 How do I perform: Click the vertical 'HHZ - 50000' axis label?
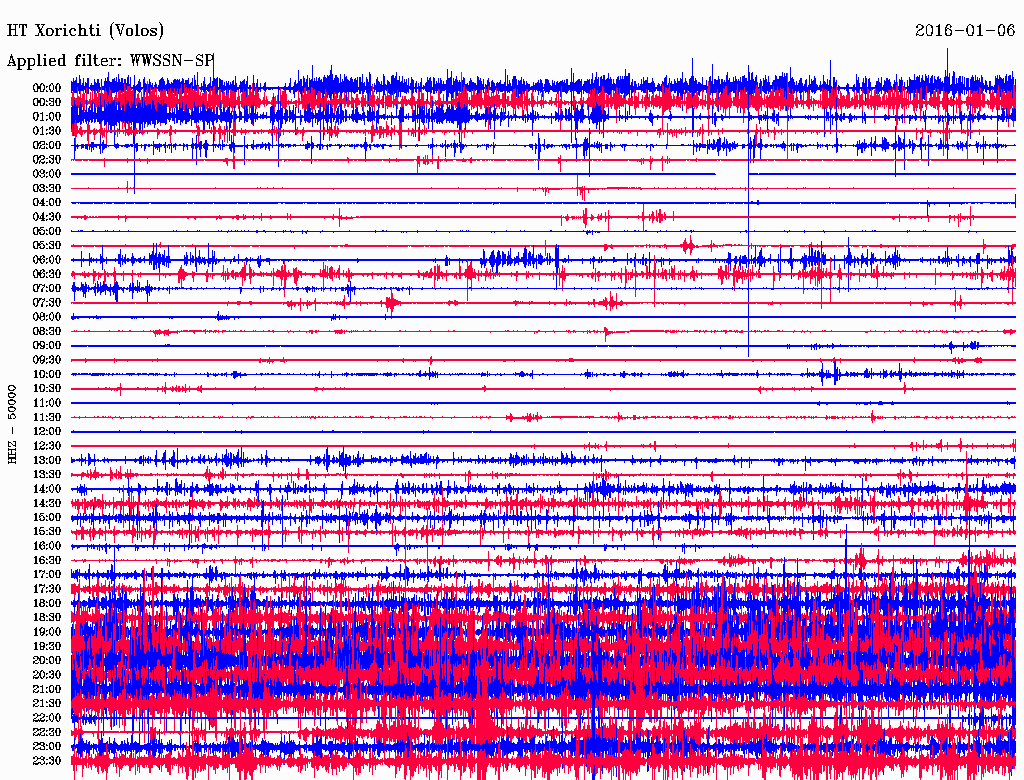(x=12, y=425)
